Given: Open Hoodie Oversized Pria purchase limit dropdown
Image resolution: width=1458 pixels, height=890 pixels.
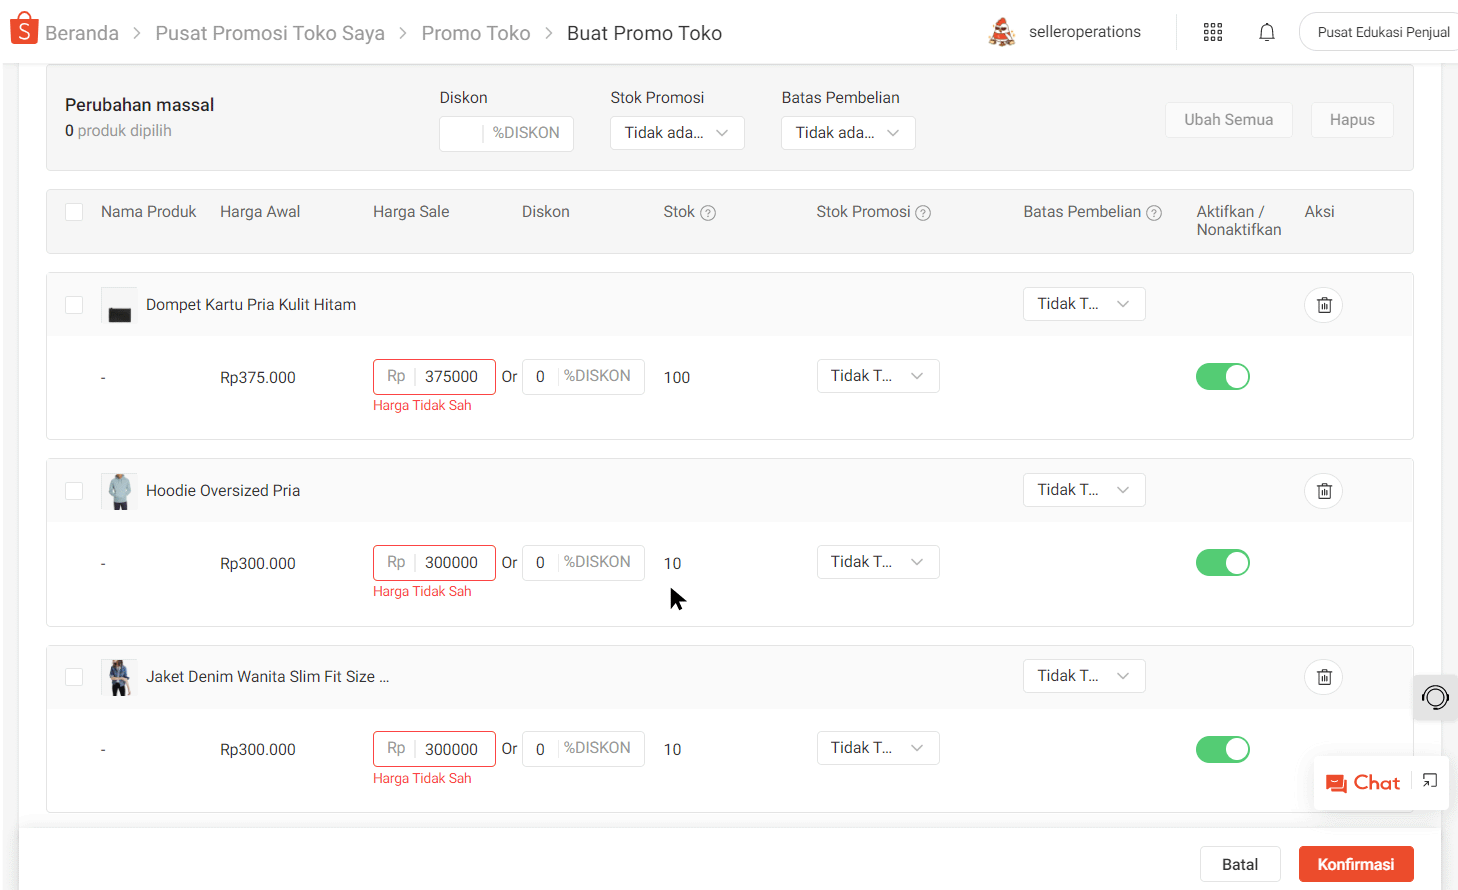Looking at the screenshot, I should [1084, 490].
